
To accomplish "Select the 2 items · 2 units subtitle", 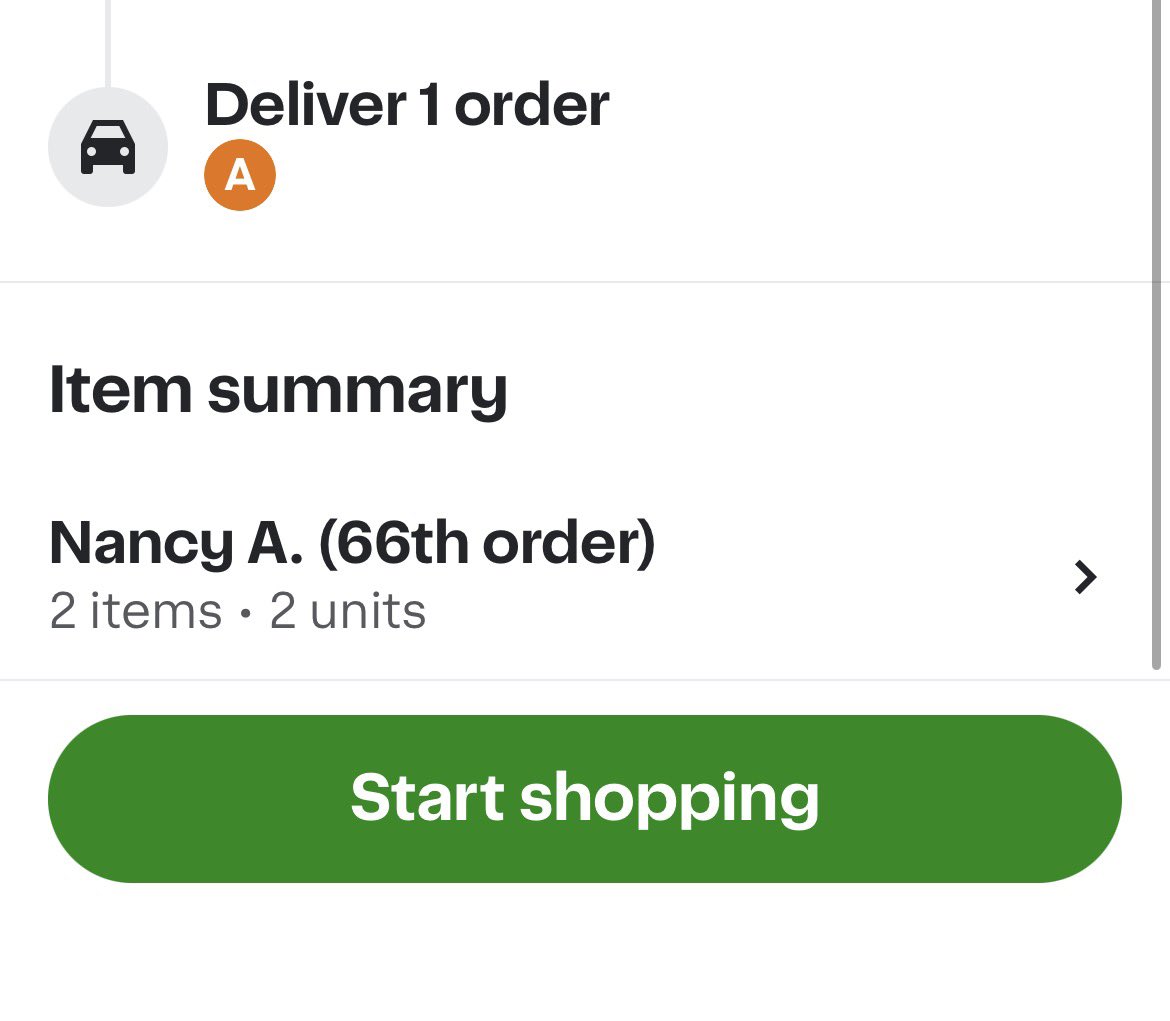I will click(x=237, y=611).
